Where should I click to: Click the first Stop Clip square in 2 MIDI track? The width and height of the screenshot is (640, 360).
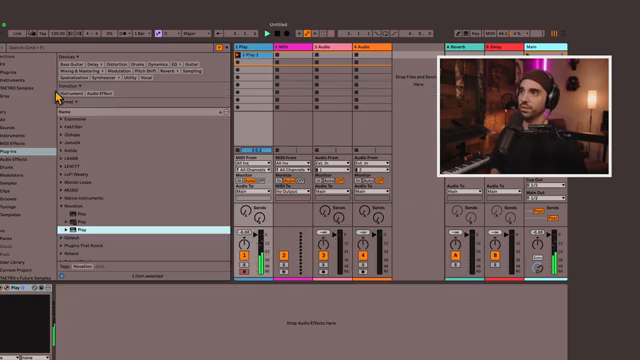[x=277, y=55]
